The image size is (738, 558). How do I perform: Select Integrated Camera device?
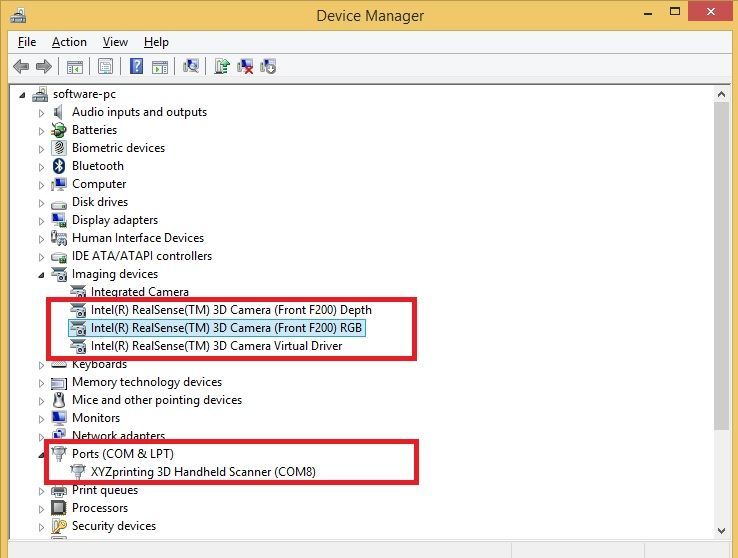point(139,292)
